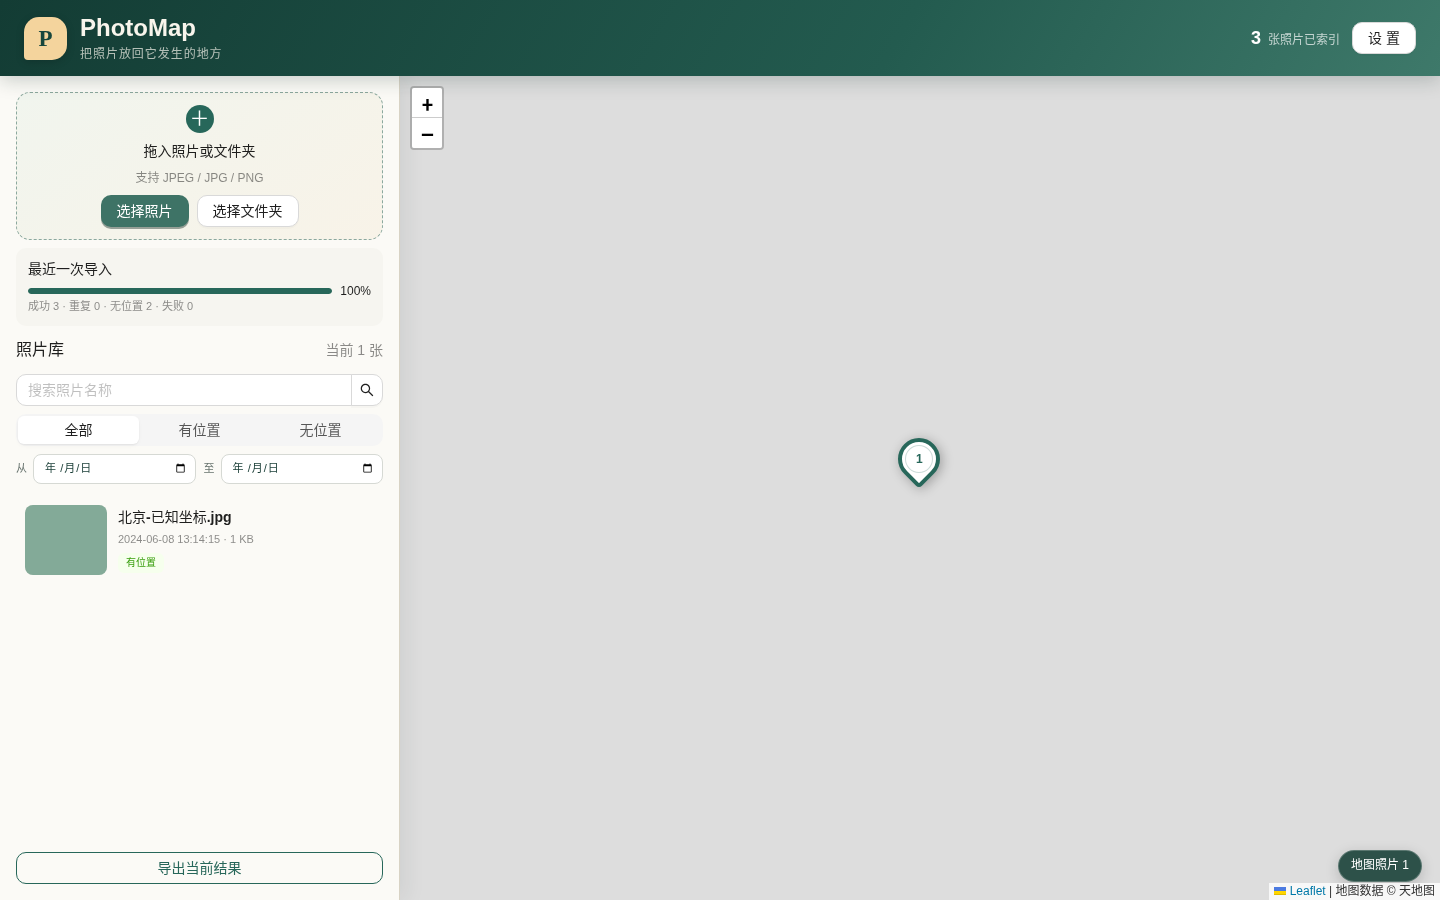Click the 有位置 tag on photo item
This screenshot has width=1440, height=900.
coord(141,562)
